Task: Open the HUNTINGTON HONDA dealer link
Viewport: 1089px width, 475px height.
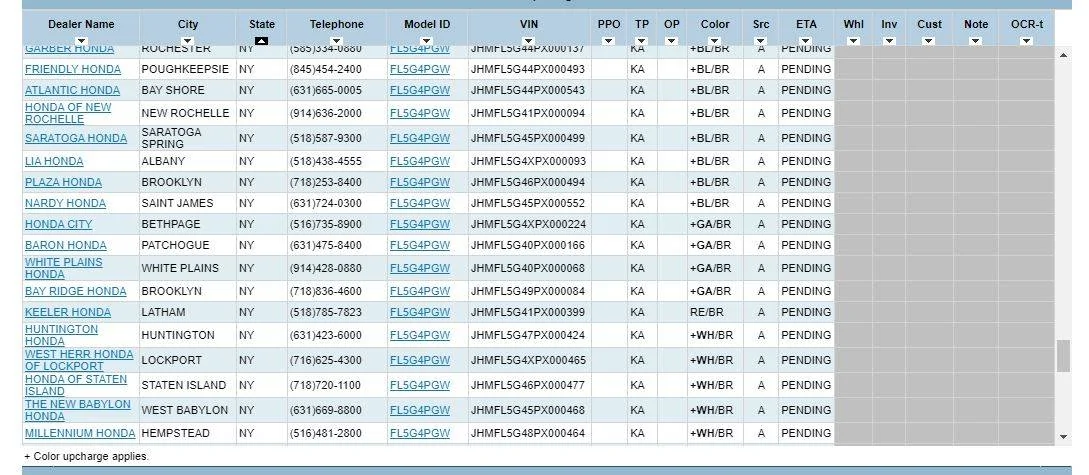Action: (61, 335)
